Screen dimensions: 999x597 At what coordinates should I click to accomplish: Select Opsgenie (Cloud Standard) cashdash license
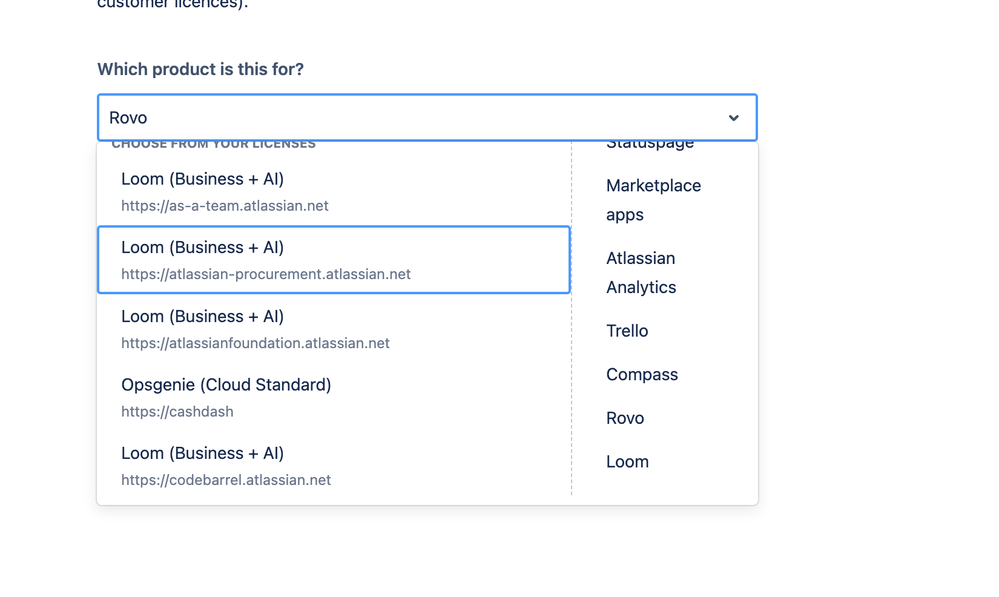tap(334, 398)
